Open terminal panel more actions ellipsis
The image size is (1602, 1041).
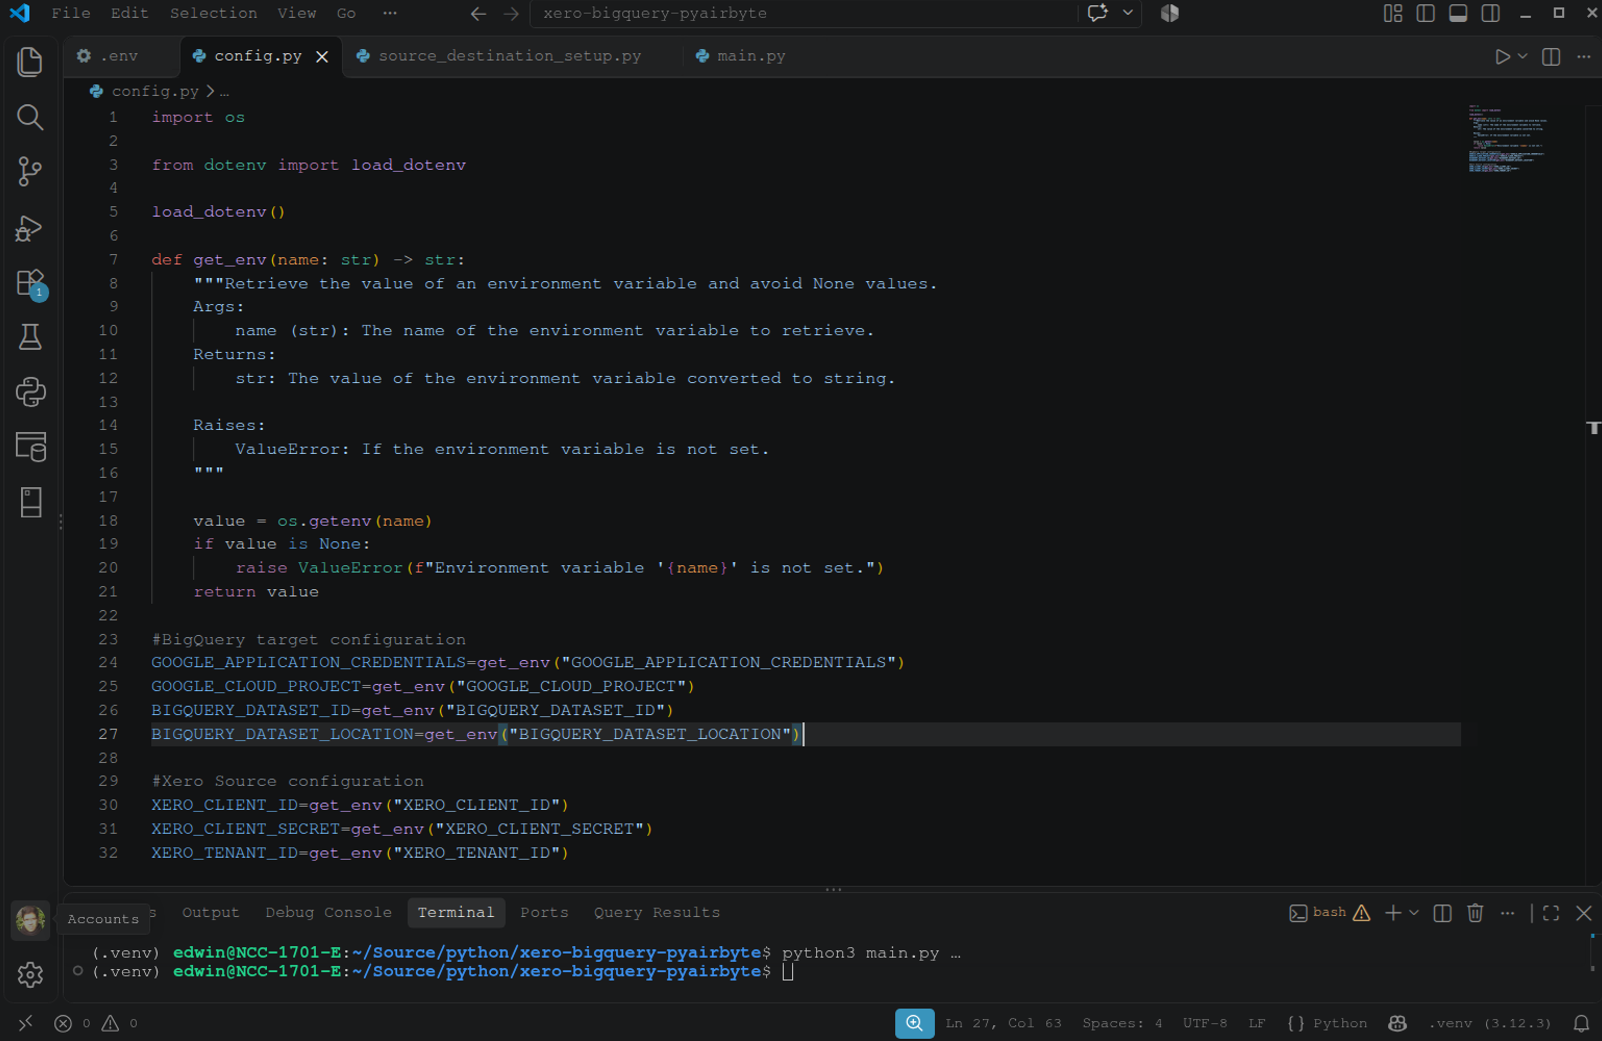pyautogui.click(x=1507, y=913)
